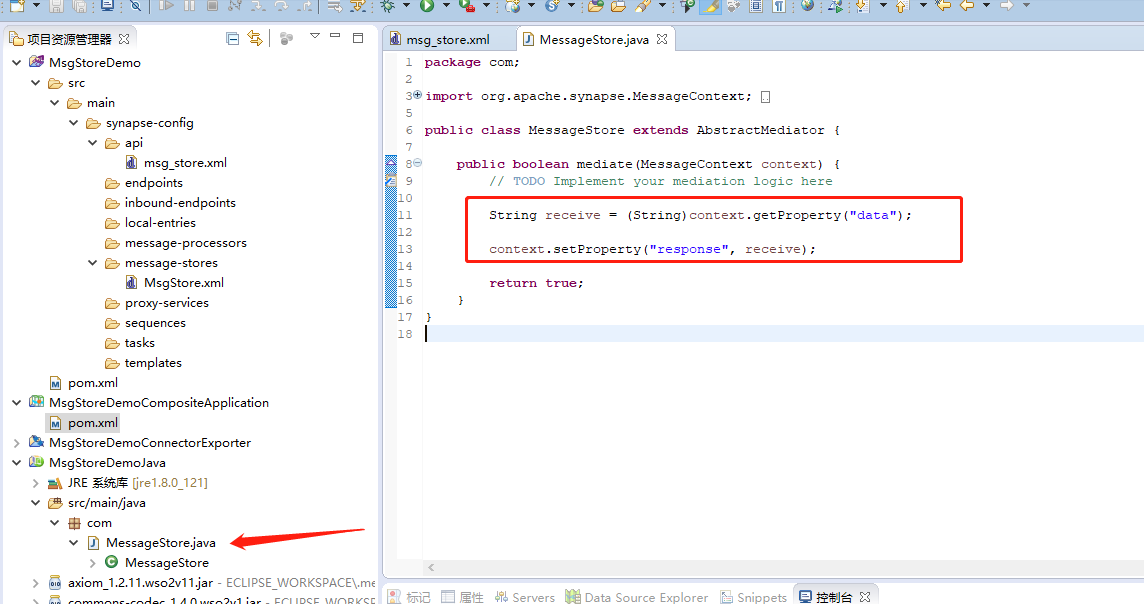Viewport: 1144px width, 604px height.
Task: Open the Debug configurations dropdown arrow
Action: 406,5
